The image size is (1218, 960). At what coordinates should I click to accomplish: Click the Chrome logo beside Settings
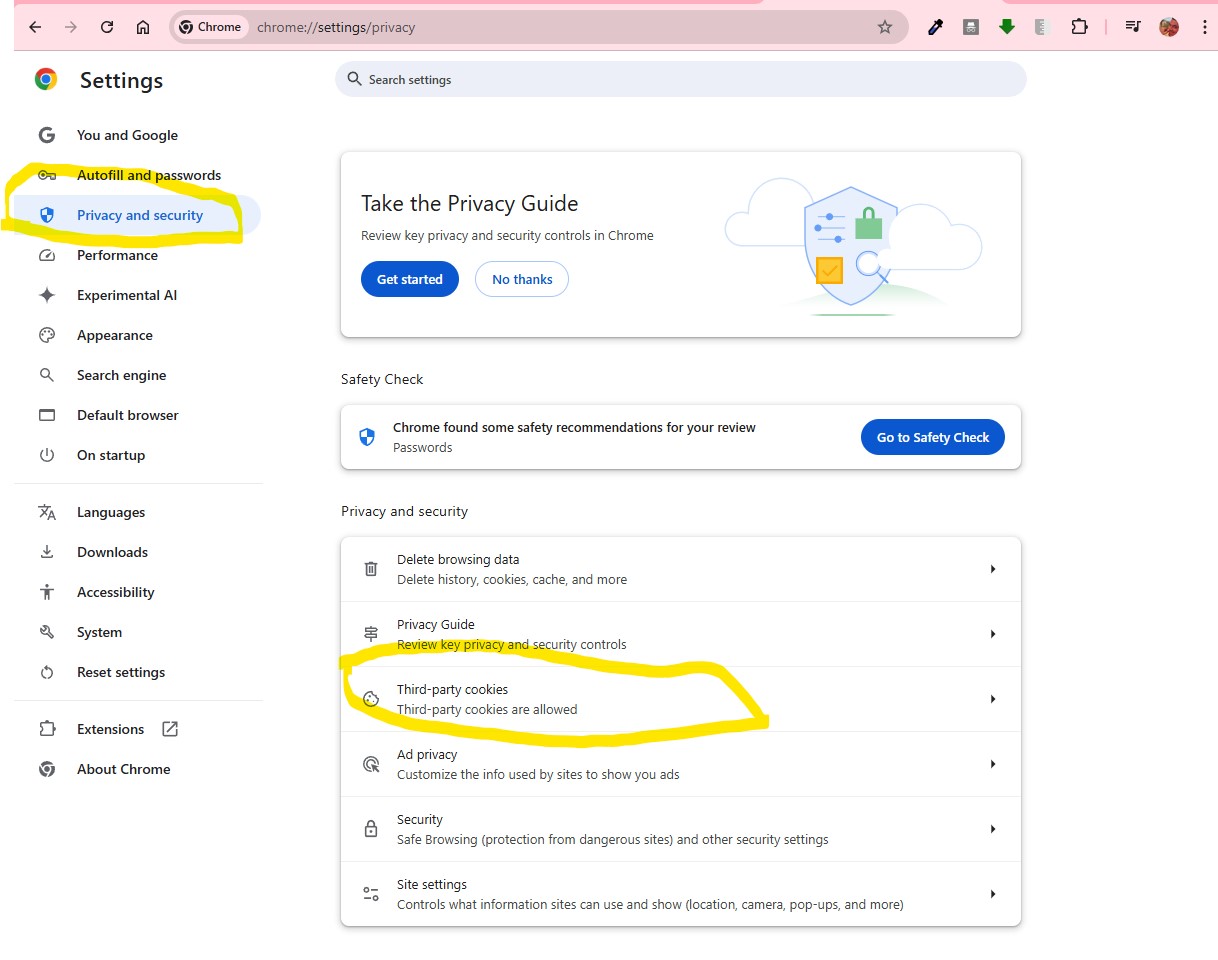click(46, 80)
